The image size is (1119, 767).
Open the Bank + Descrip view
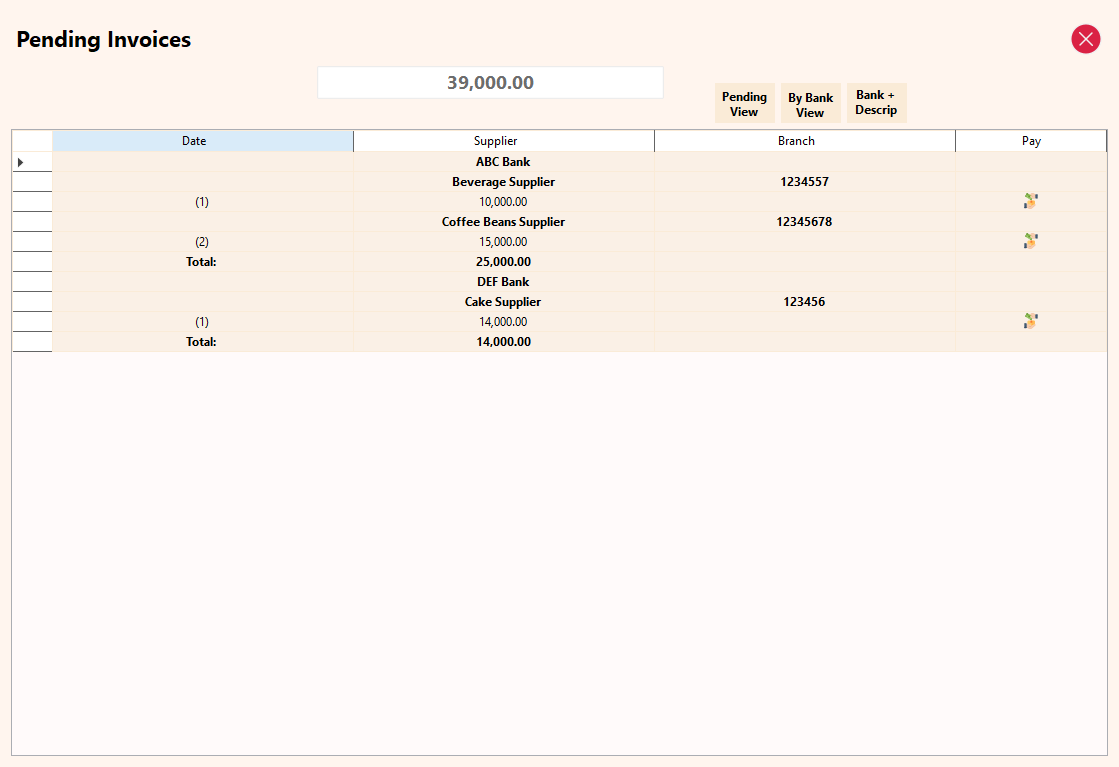876,103
